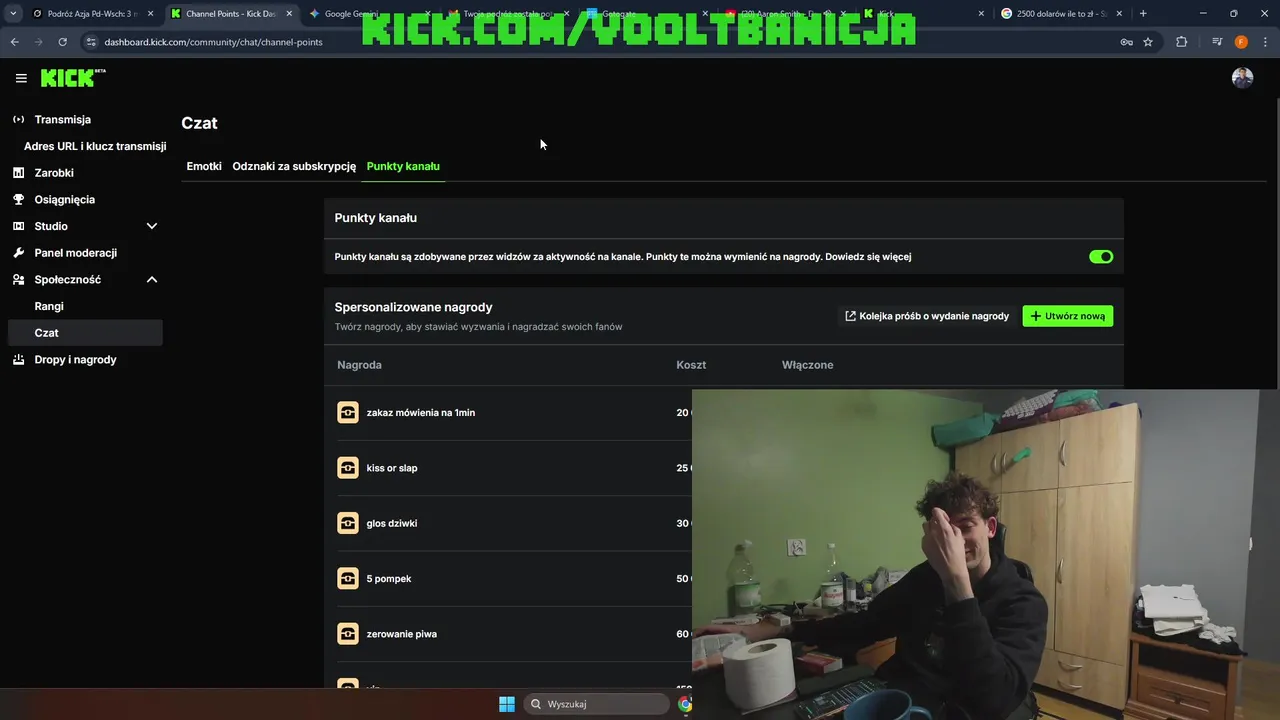Open Rangi under Społeczność
The height and width of the screenshot is (720, 1280).
coord(49,306)
